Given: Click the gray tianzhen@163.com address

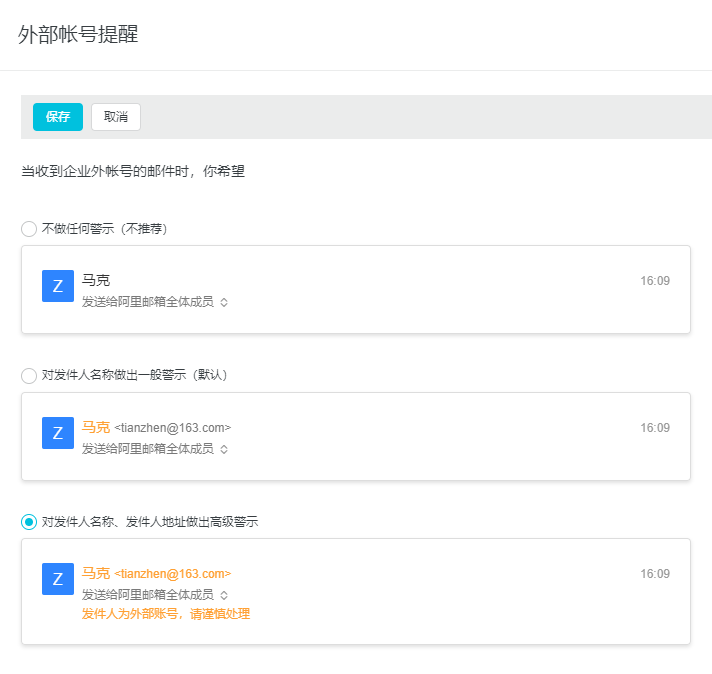Looking at the screenshot, I should [173, 428].
